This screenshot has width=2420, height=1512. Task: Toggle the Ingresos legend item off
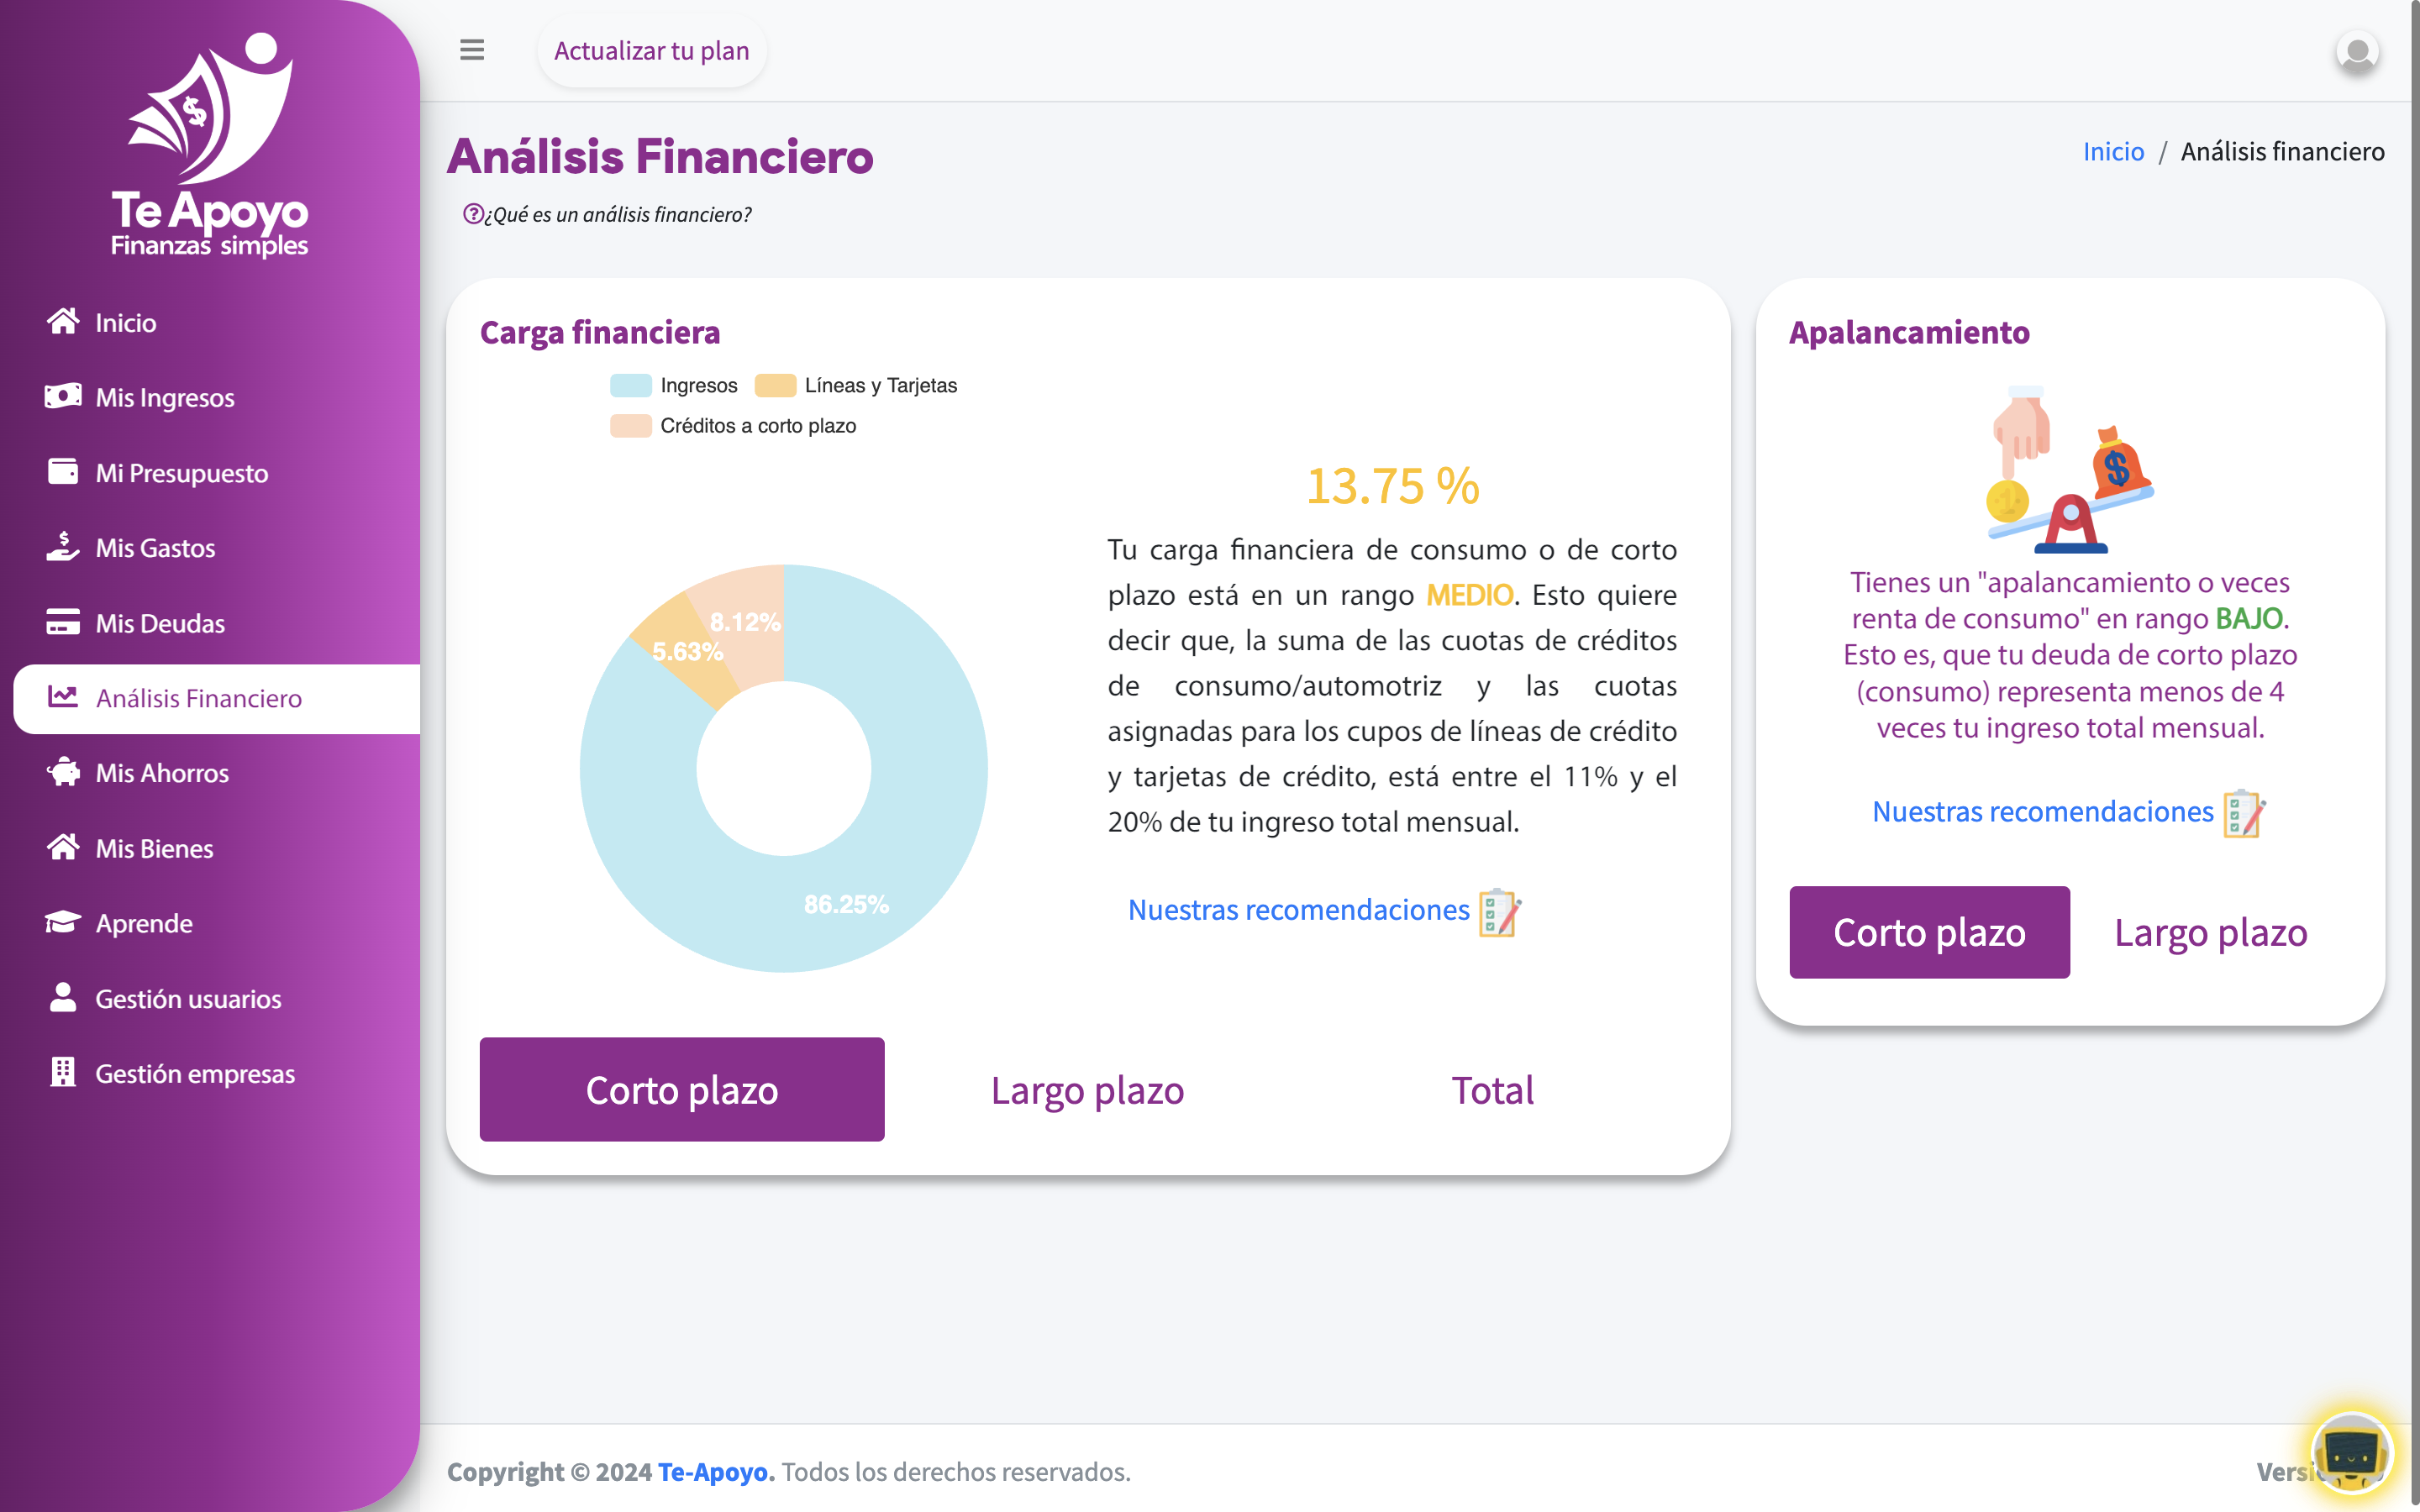(x=674, y=385)
